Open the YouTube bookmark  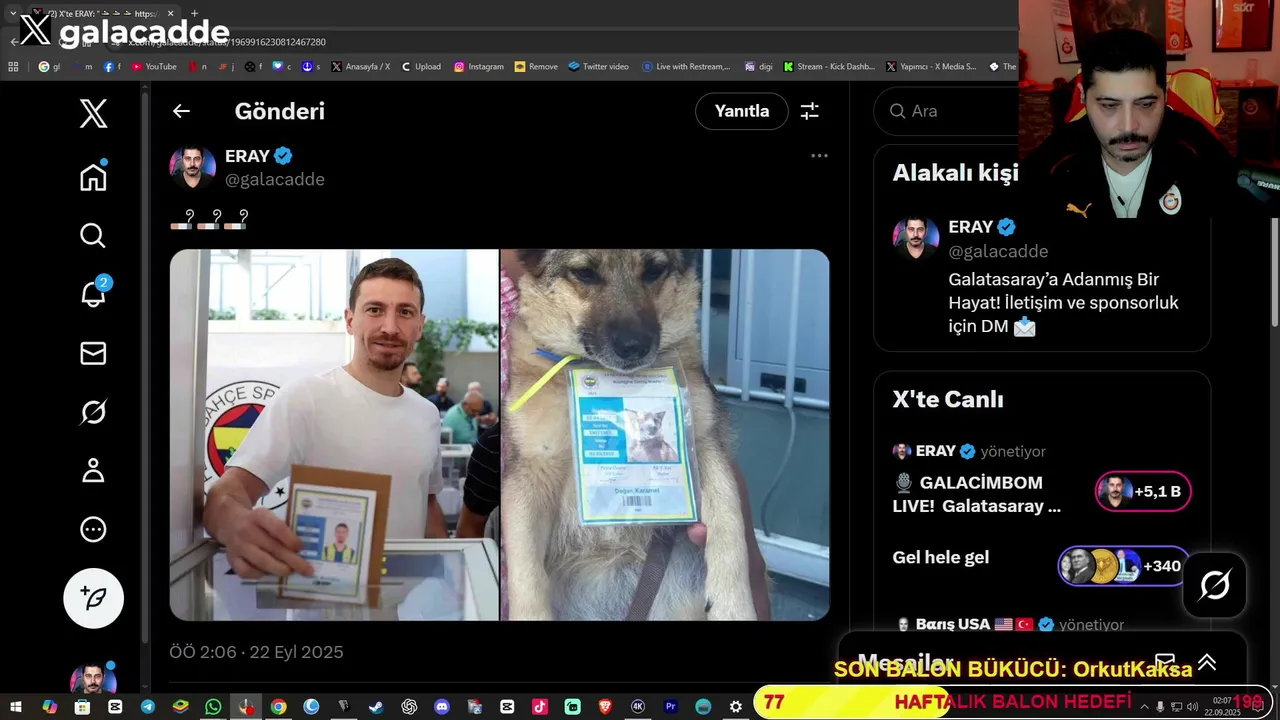[x=153, y=67]
